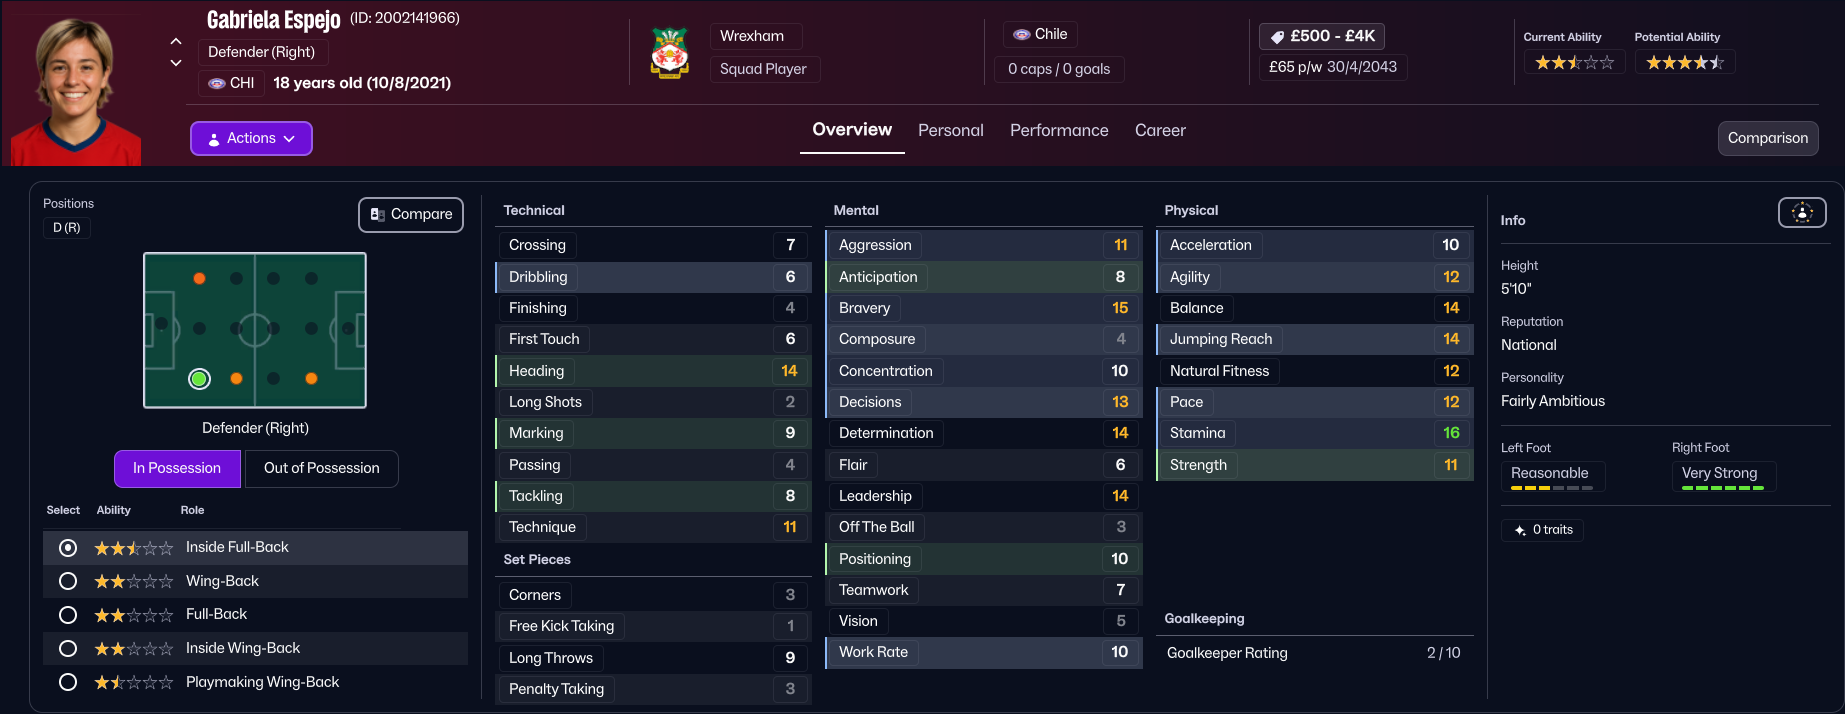Viewport: 1845px width, 714px height.
Task: Open the Career tab
Action: pyautogui.click(x=1160, y=130)
